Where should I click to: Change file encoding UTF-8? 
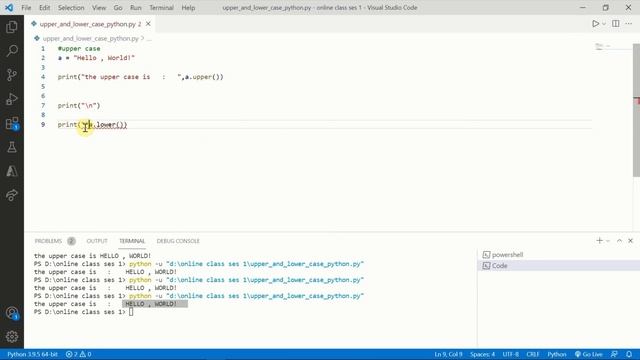pos(511,354)
